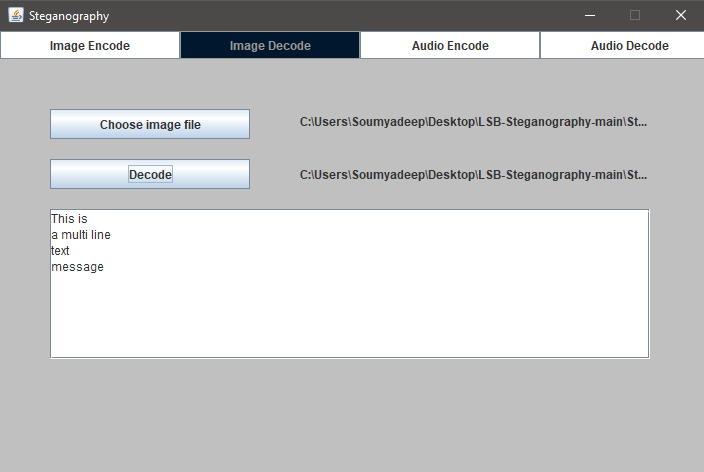Image resolution: width=704 pixels, height=472 pixels.
Task: Click the file path next to Decode
Action: (x=473, y=175)
